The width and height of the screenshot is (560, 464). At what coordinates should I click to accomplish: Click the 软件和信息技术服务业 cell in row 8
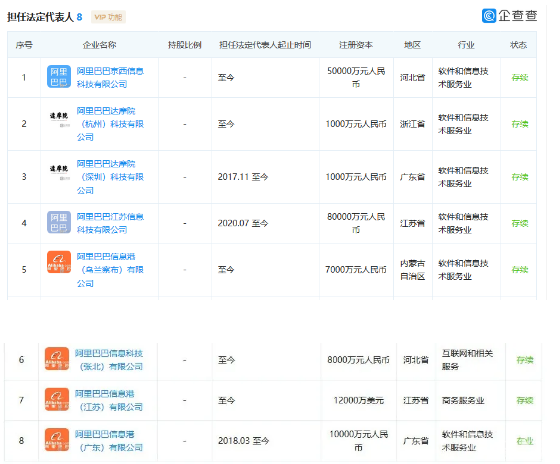tap(467, 441)
